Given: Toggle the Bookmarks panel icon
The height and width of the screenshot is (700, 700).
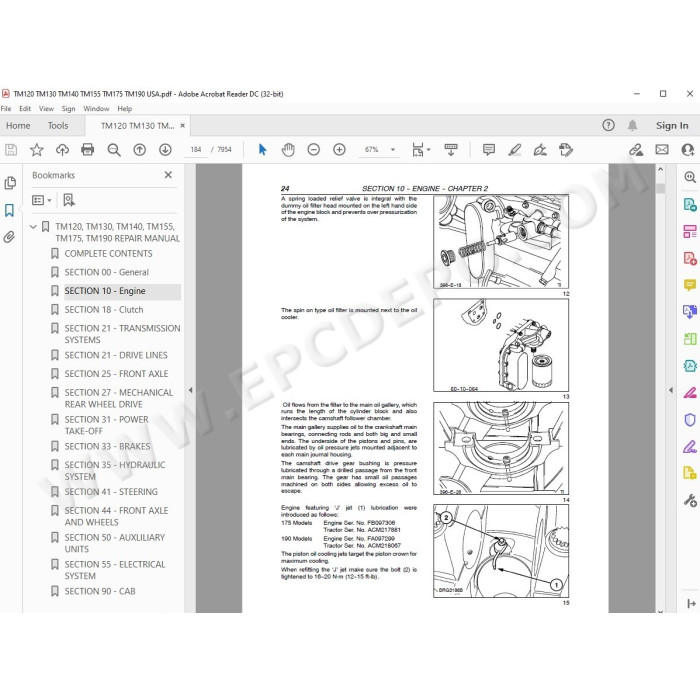Looking at the screenshot, I should pos(9,210).
